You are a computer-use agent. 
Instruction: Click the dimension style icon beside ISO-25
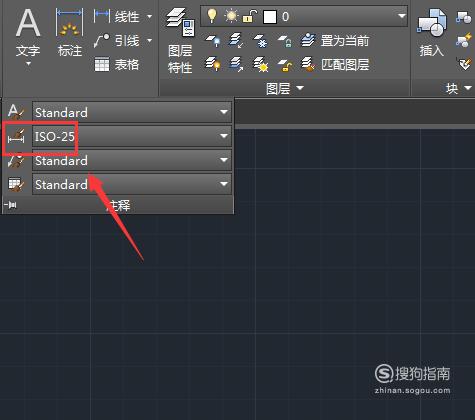16,137
